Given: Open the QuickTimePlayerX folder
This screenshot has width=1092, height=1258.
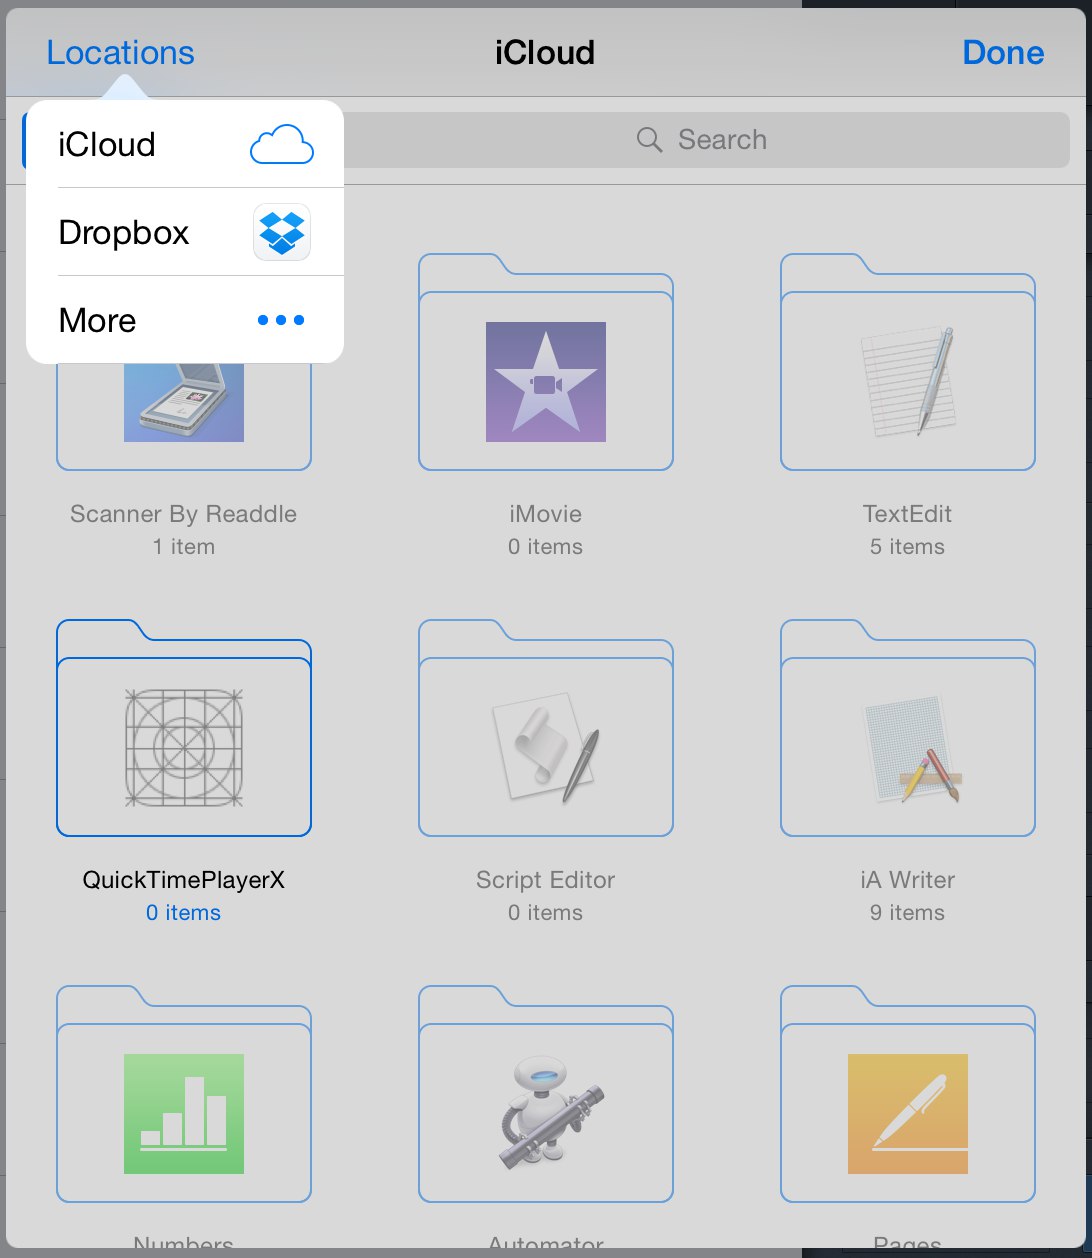Looking at the screenshot, I should pyautogui.click(x=184, y=728).
